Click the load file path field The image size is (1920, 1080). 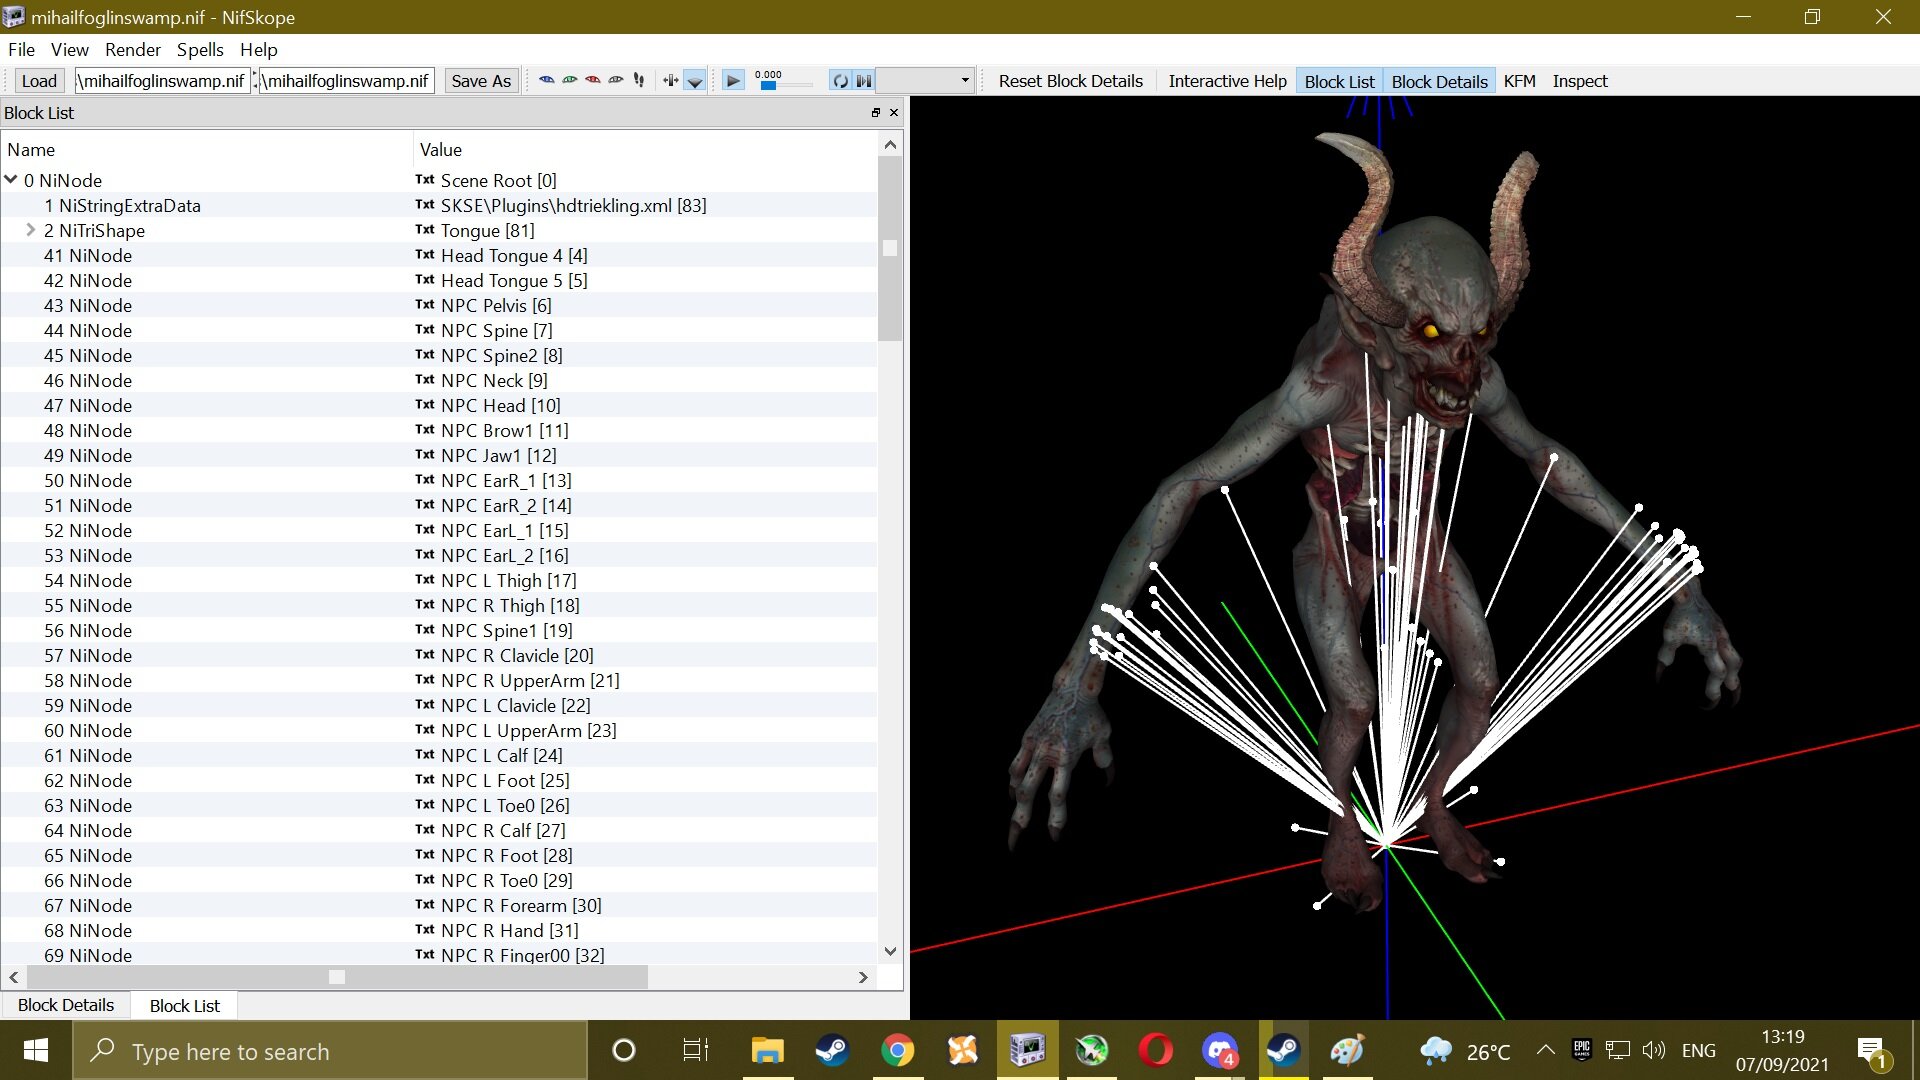[x=163, y=81]
